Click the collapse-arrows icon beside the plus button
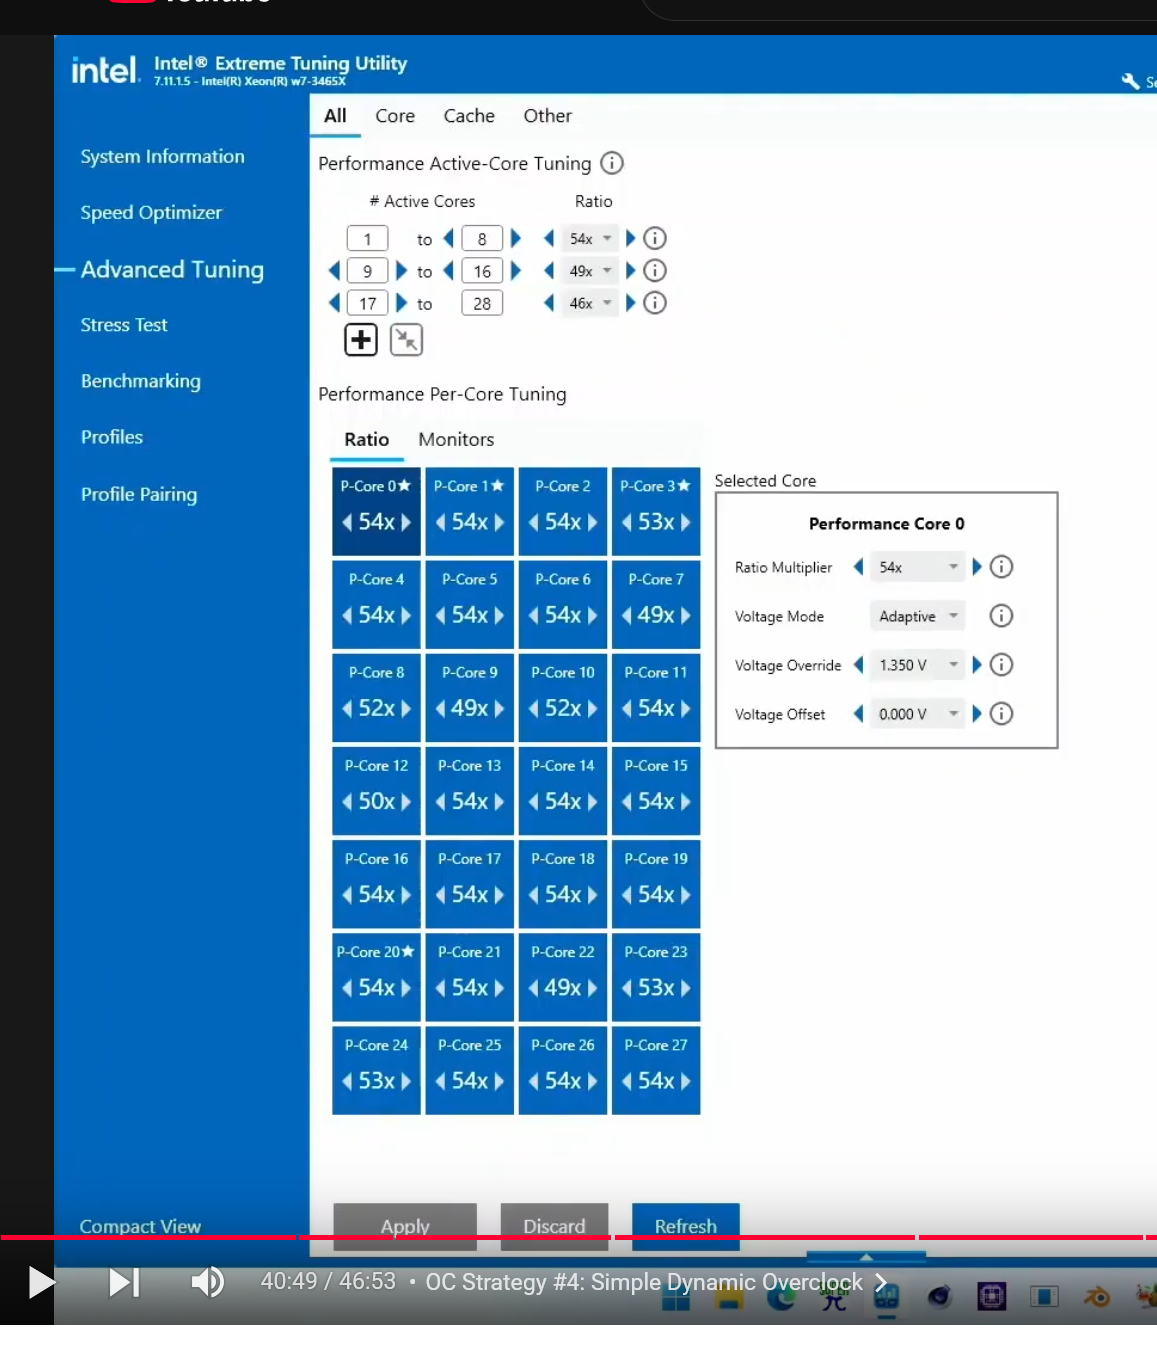The width and height of the screenshot is (1157, 1353). (x=406, y=340)
